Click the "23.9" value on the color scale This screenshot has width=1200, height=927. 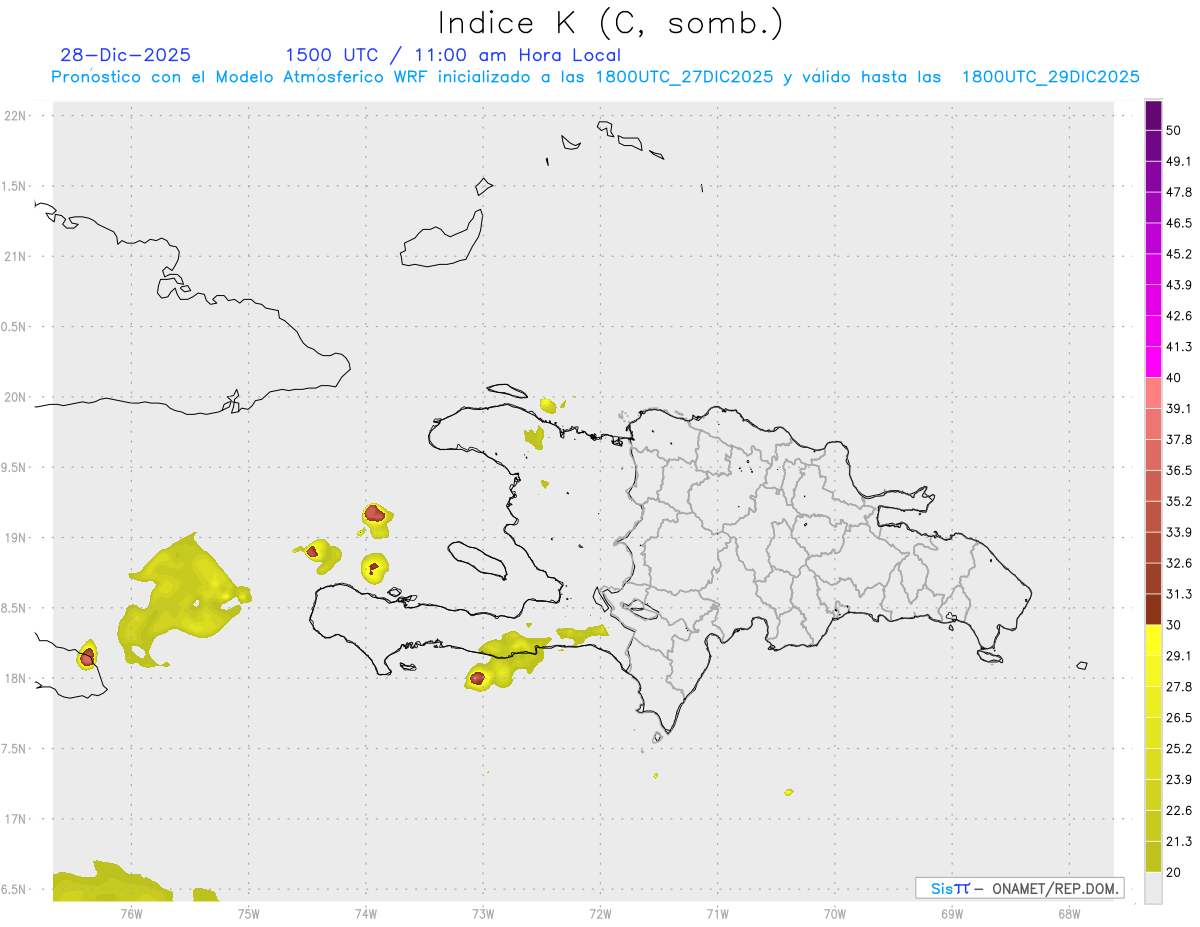click(1179, 780)
